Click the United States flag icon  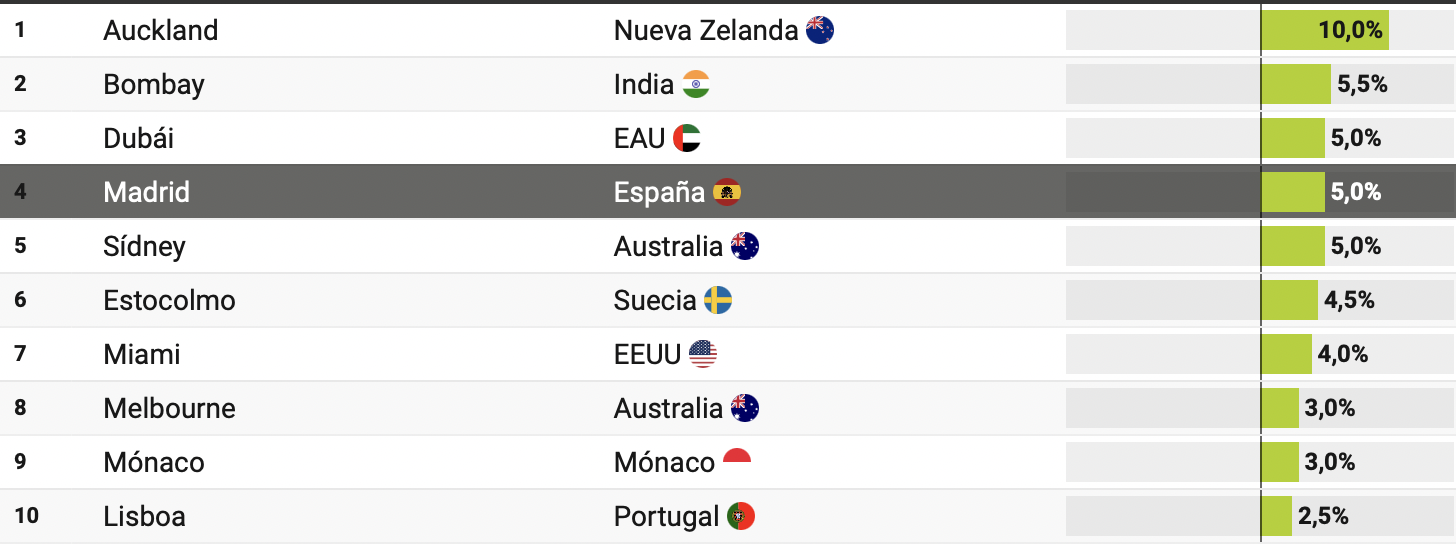(703, 354)
